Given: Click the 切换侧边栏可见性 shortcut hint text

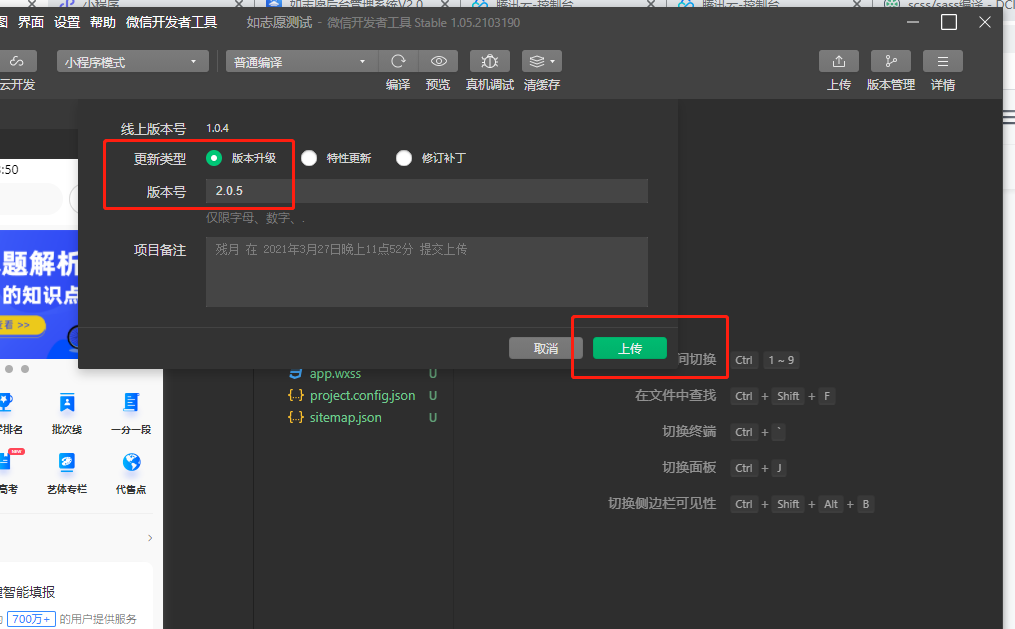Looking at the screenshot, I should 662,503.
